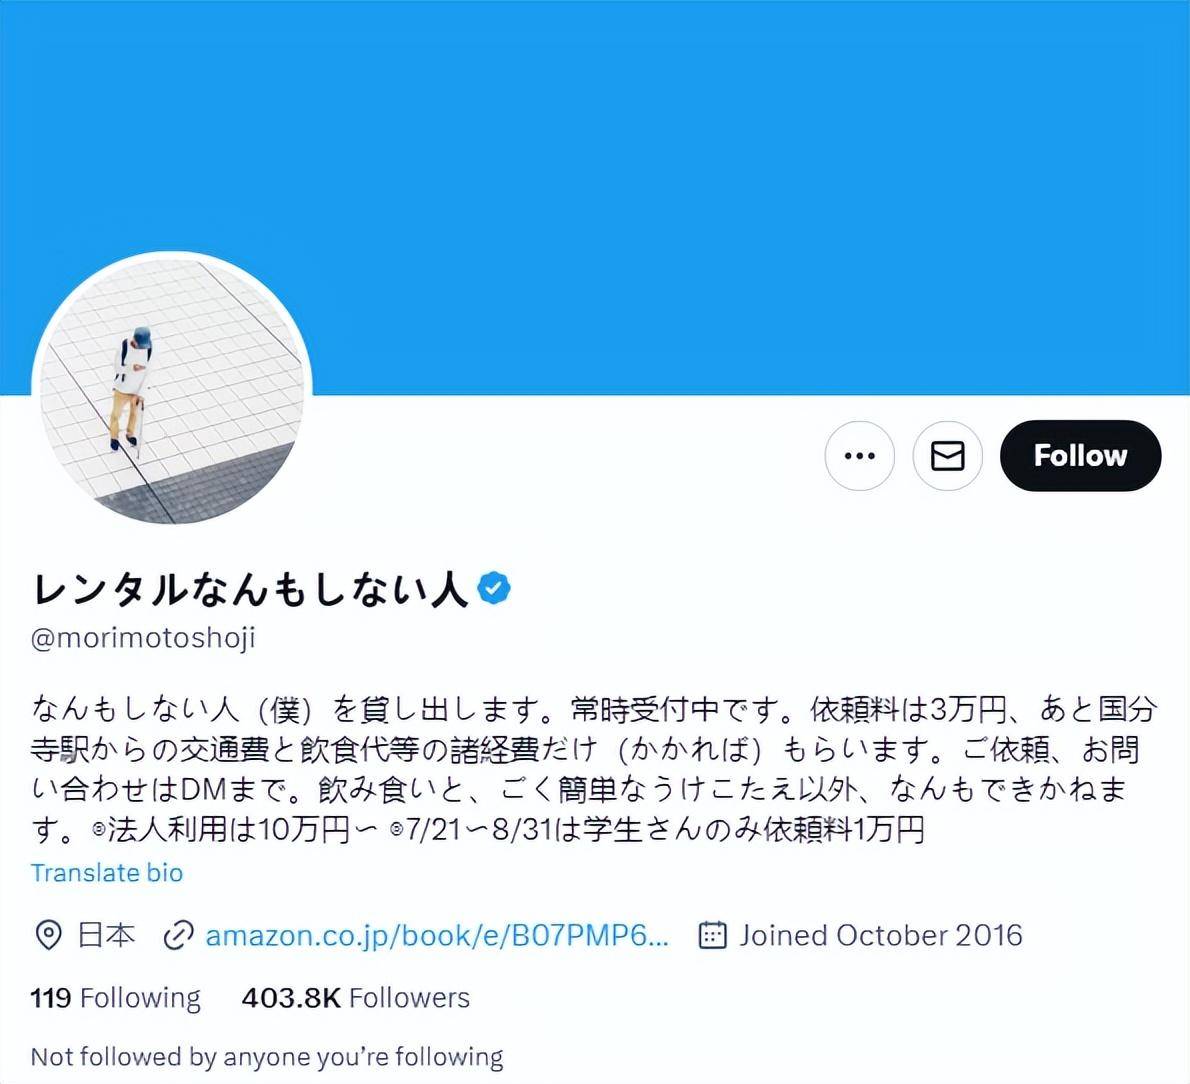Follow this account
Image resolution: width=1190 pixels, height=1084 pixels.
pyautogui.click(x=1080, y=455)
